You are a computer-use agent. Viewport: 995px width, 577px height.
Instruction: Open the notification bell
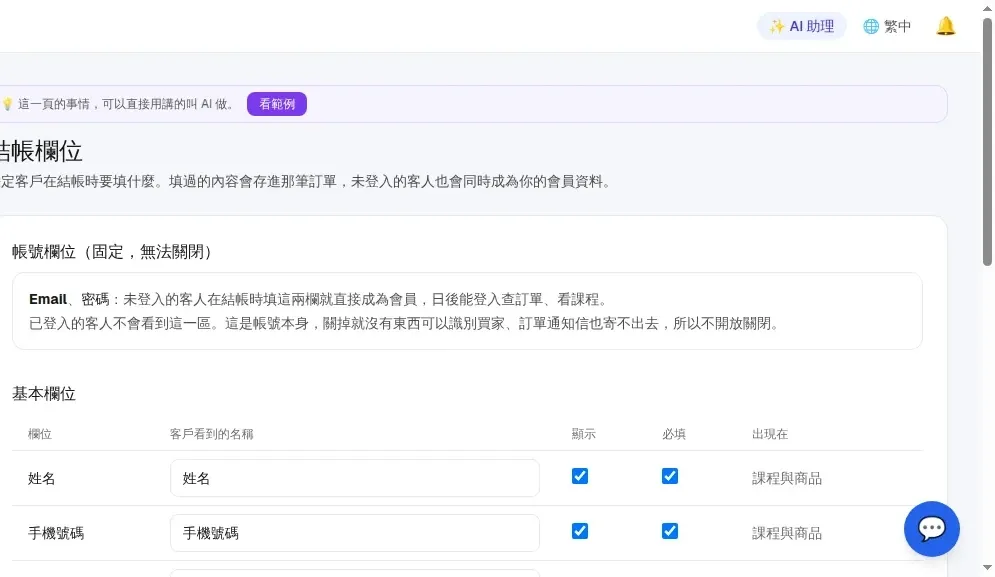pyautogui.click(x=946, y=26)
